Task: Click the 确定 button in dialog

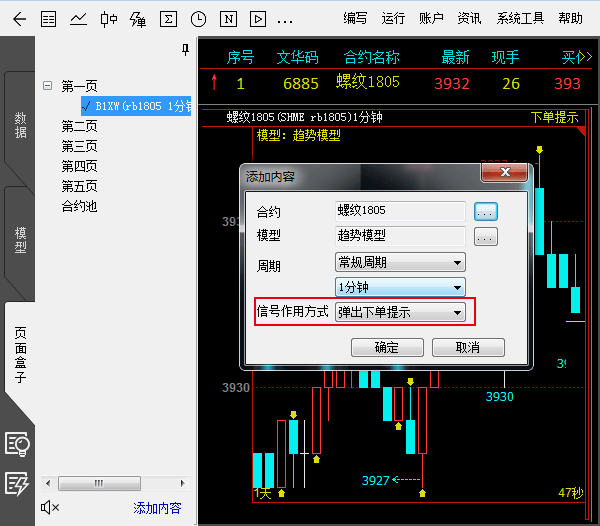Action: coord(386,347)
